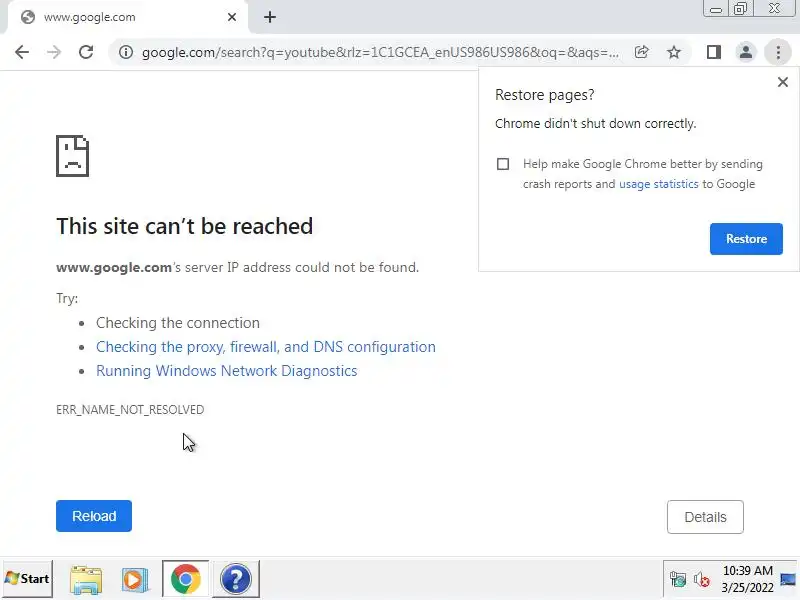Image resolution: width=800 pixels, height=600 pixels.
Task: Bookmark this page with the star icon
Action: click(674, 52)
